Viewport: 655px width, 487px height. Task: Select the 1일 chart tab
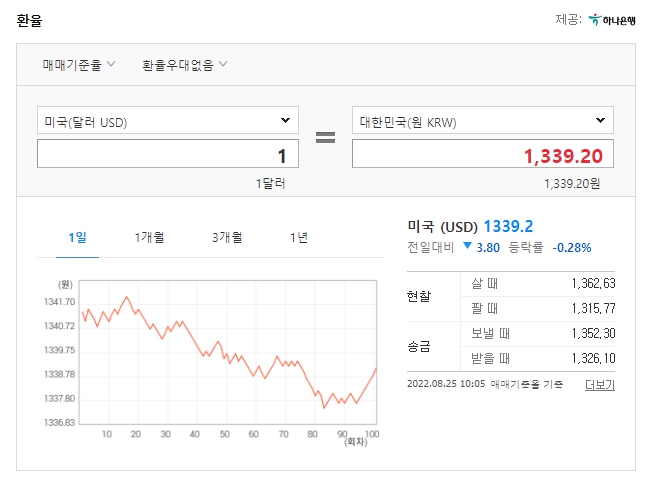point(77,238)
